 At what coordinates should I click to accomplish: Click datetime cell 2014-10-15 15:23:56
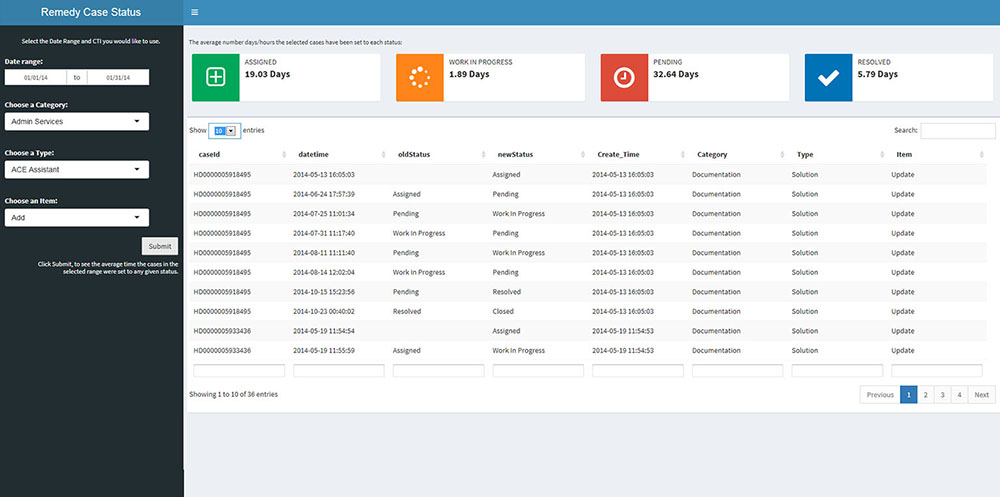(324, 292)
